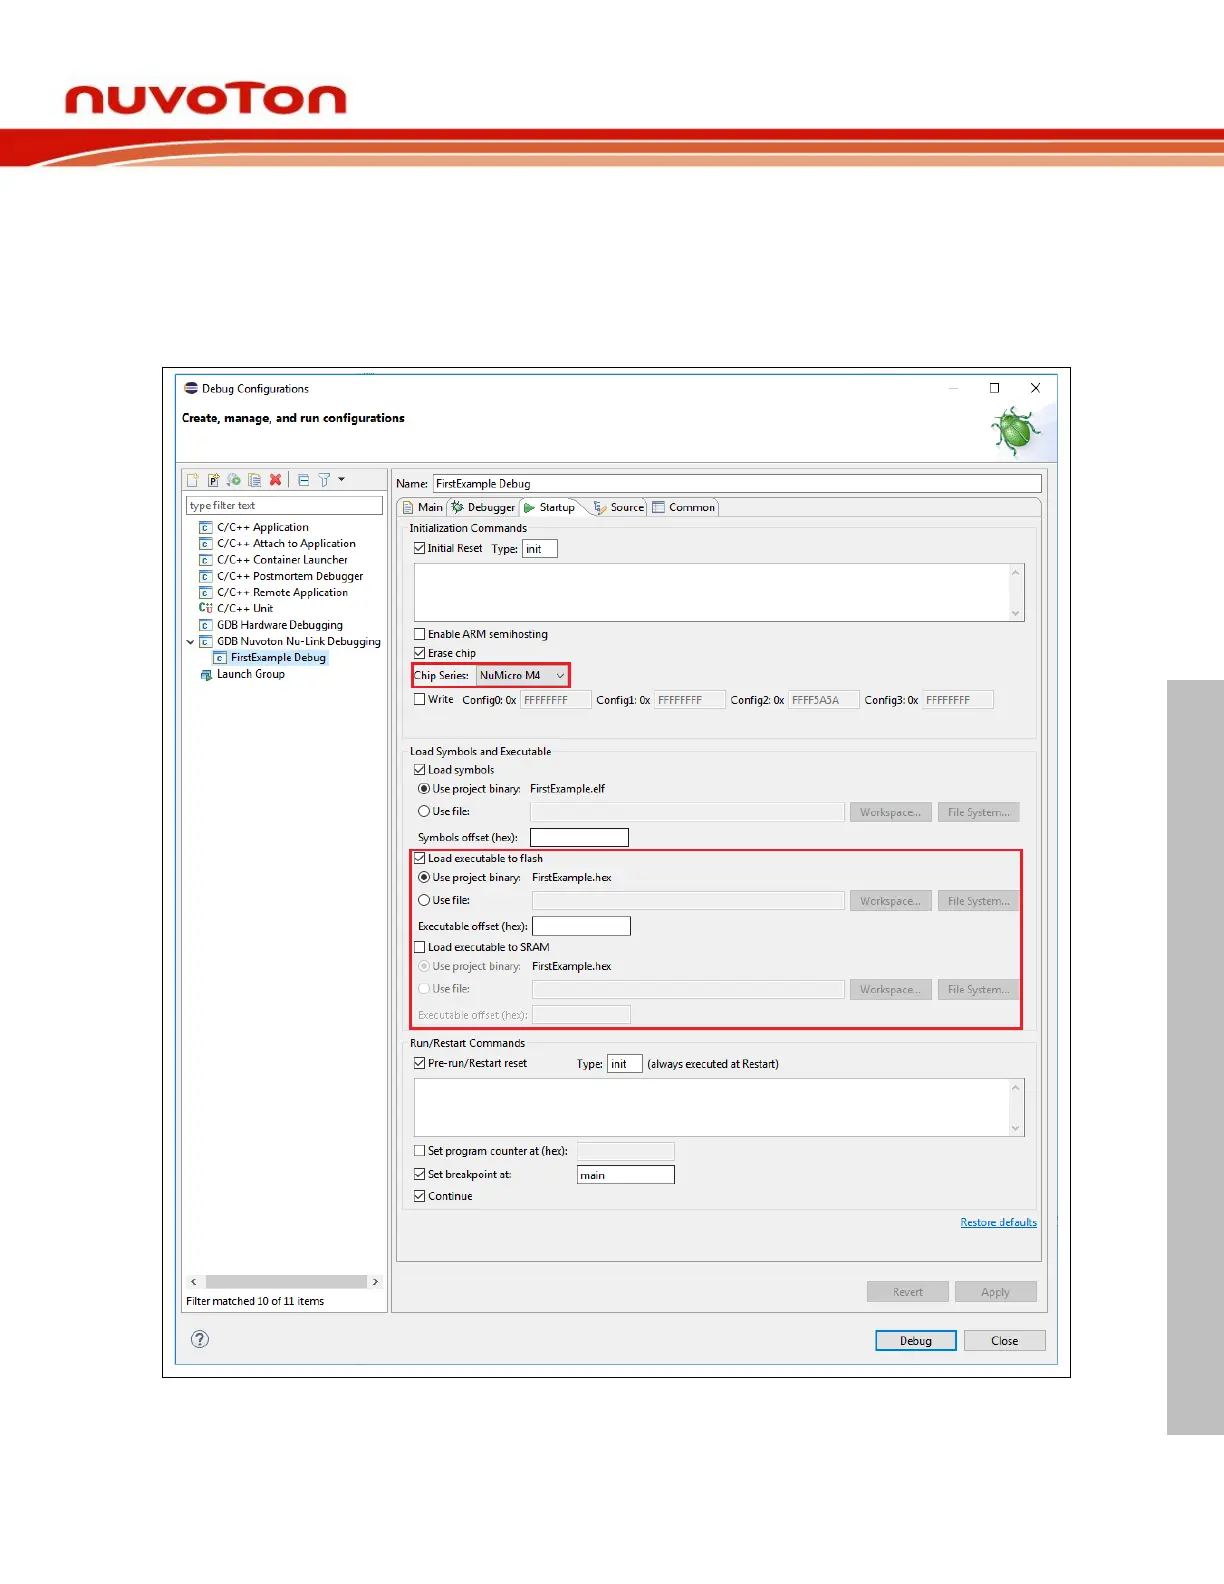
Task: Select C/C++ Attach to Application
Action: (x=286, y=543)
